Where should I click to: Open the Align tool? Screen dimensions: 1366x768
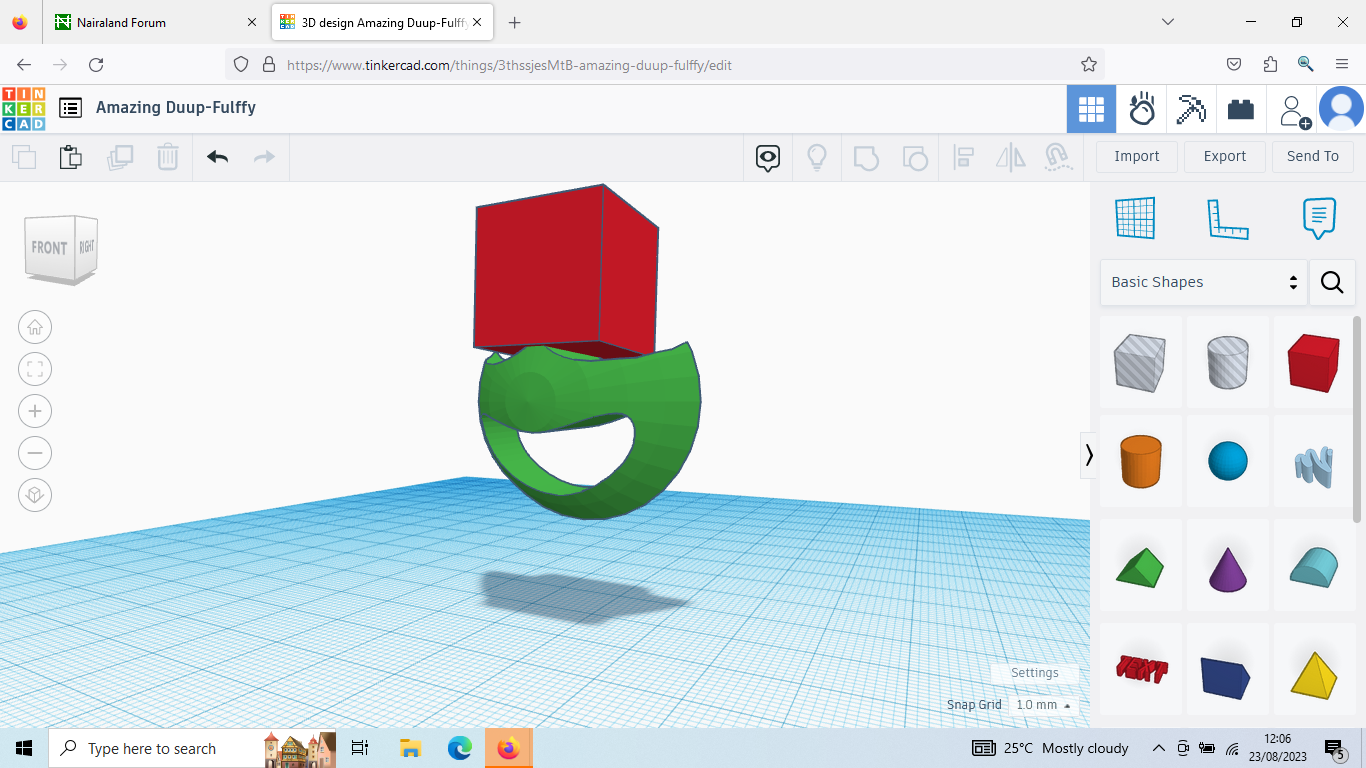[x=963, y=157]
